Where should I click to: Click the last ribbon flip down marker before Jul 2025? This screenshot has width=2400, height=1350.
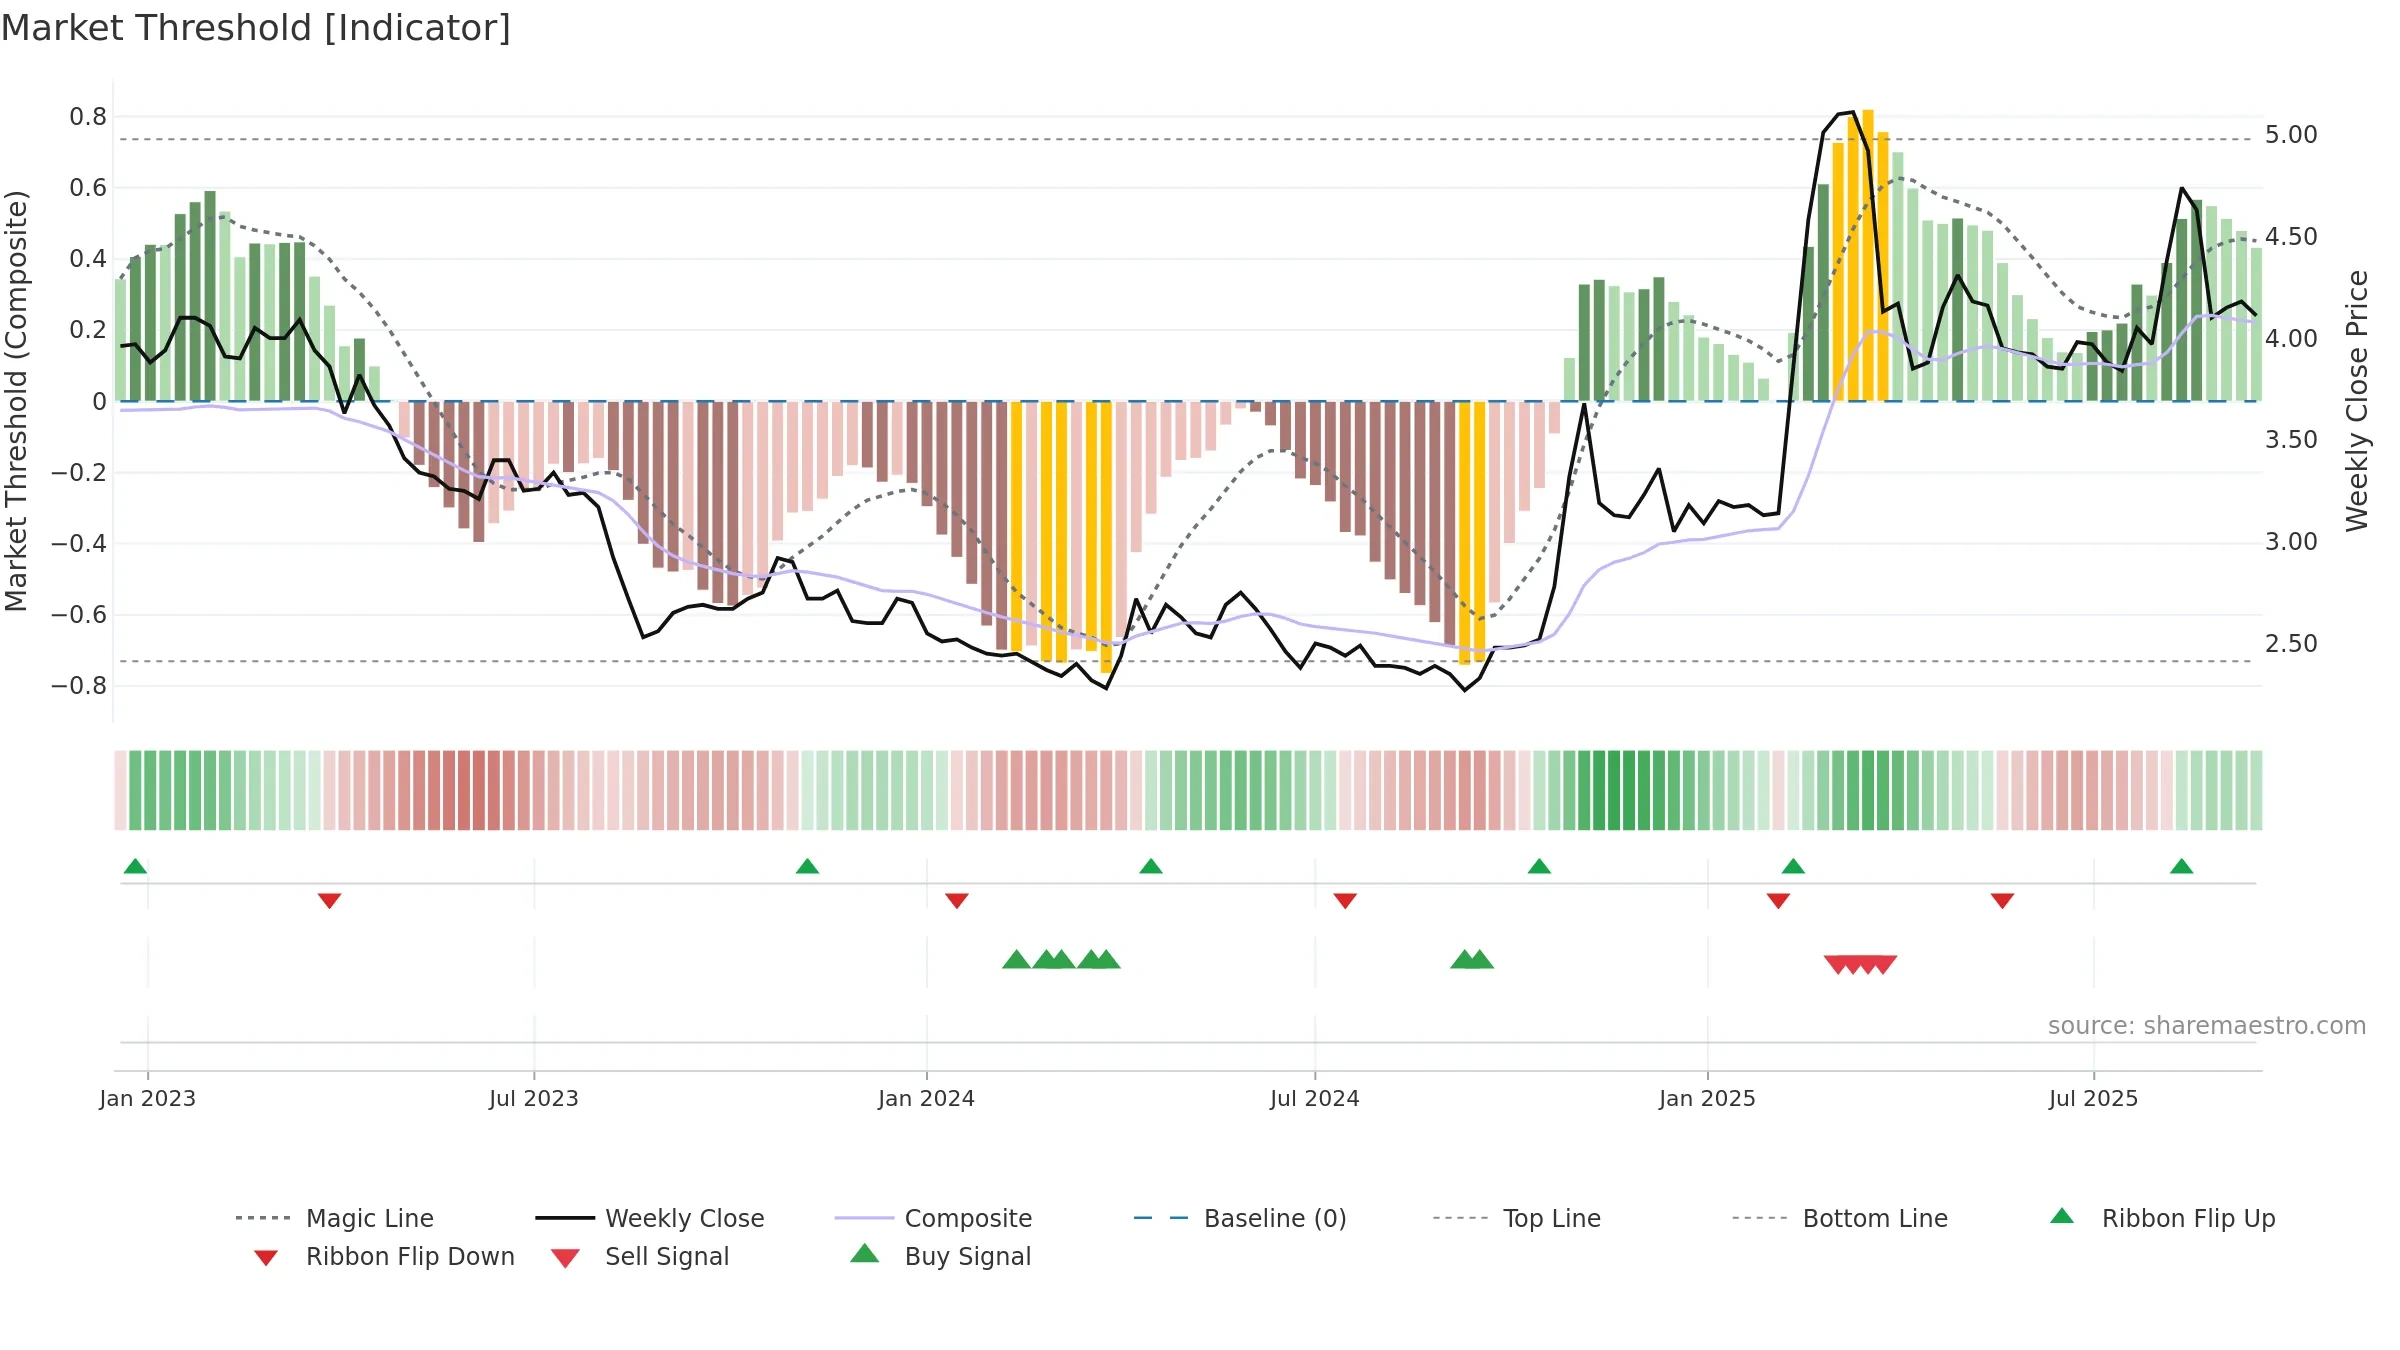[2002, 901]
